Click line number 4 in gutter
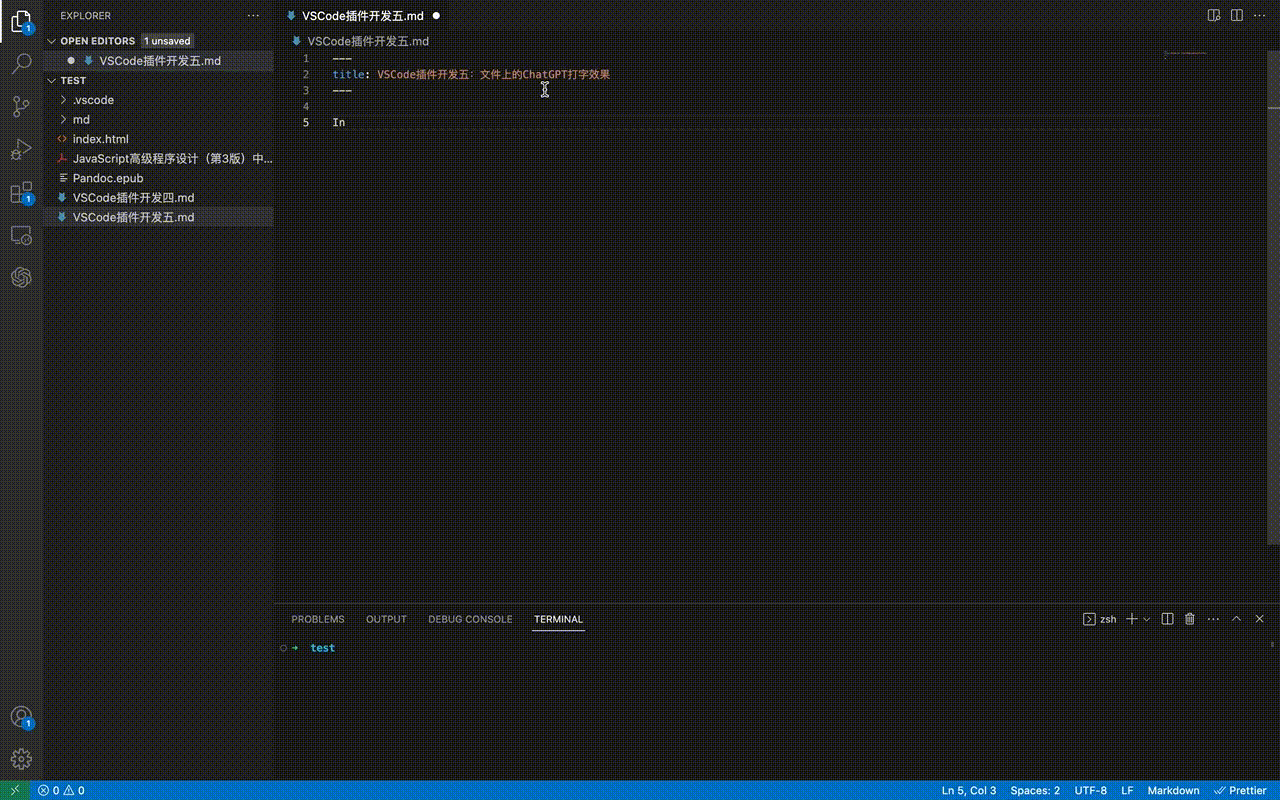This screenshot has height=800, width=1280. click(x=306, y=106)
